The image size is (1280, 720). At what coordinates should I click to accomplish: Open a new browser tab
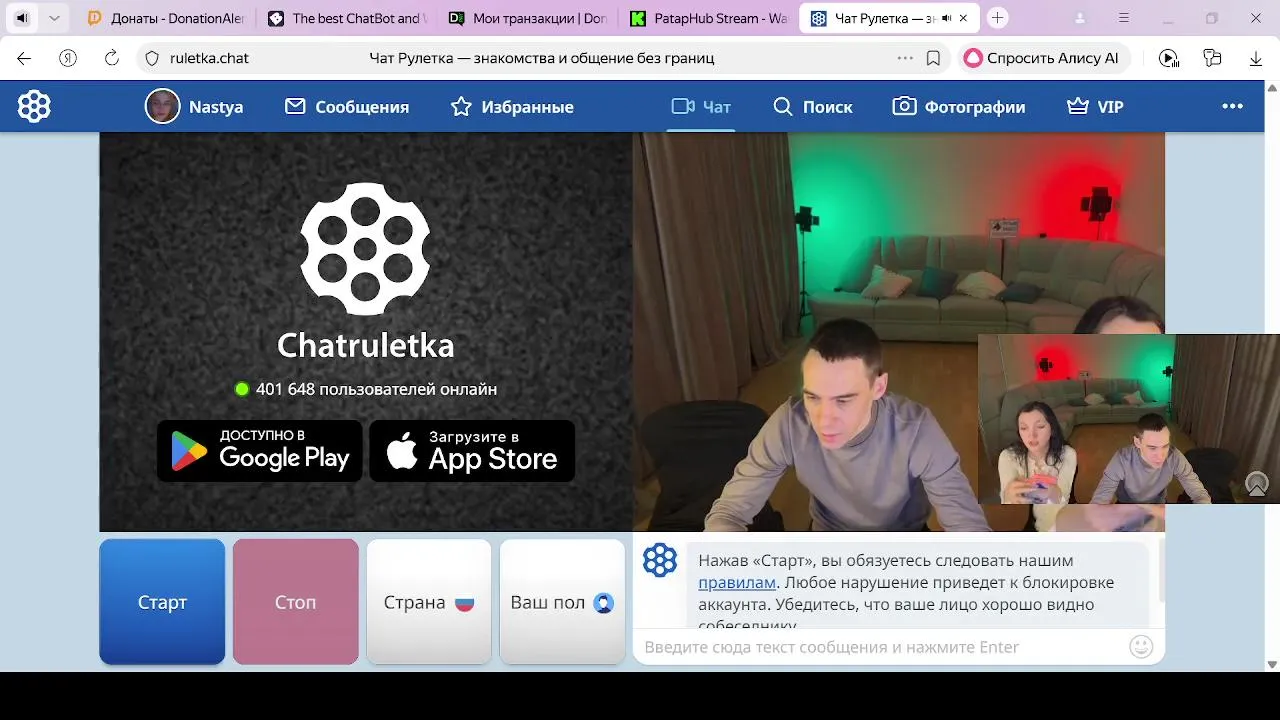pyautogui.click(x=997, y=18)
